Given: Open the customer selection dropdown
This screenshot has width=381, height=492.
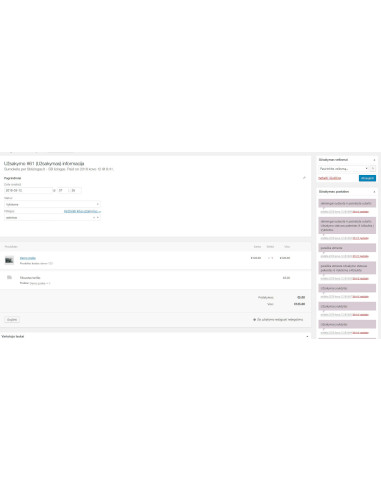Looking at the screenshot, I should [52, 218].
